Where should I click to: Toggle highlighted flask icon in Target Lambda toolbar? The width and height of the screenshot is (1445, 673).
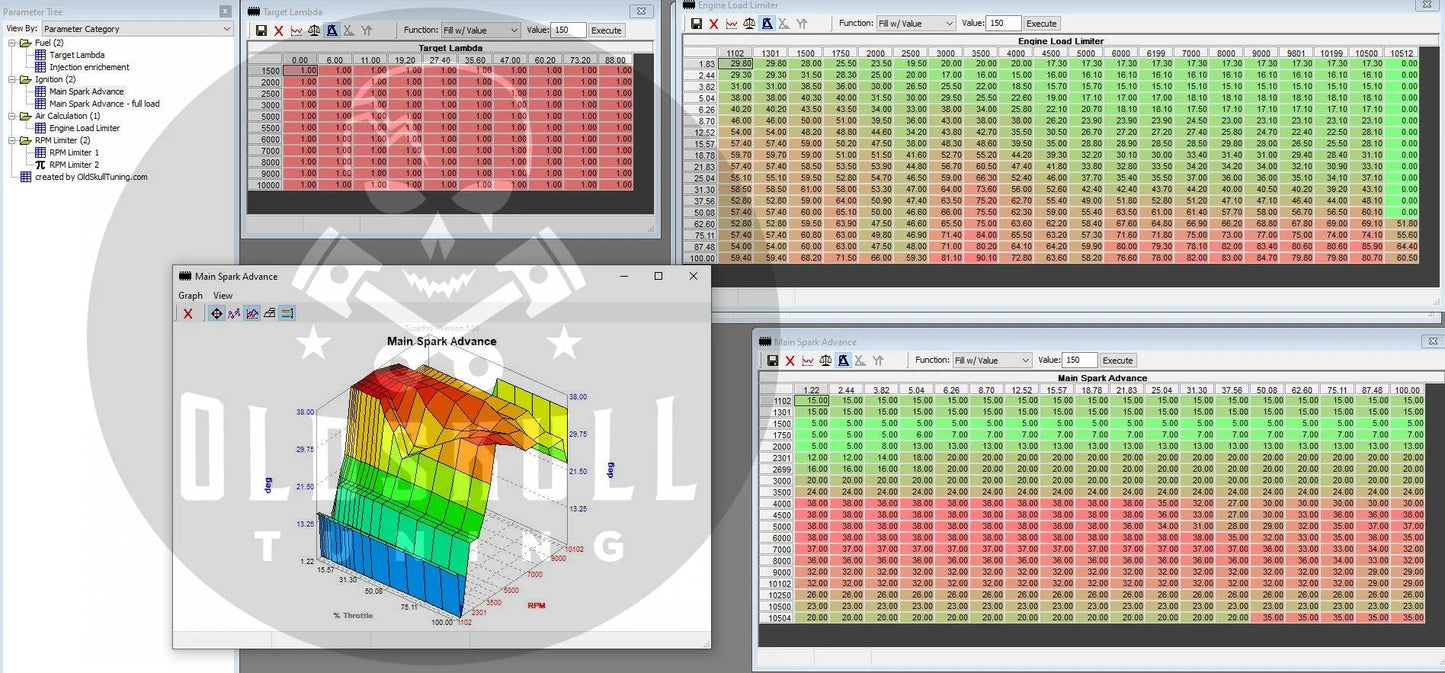[332, 31]
